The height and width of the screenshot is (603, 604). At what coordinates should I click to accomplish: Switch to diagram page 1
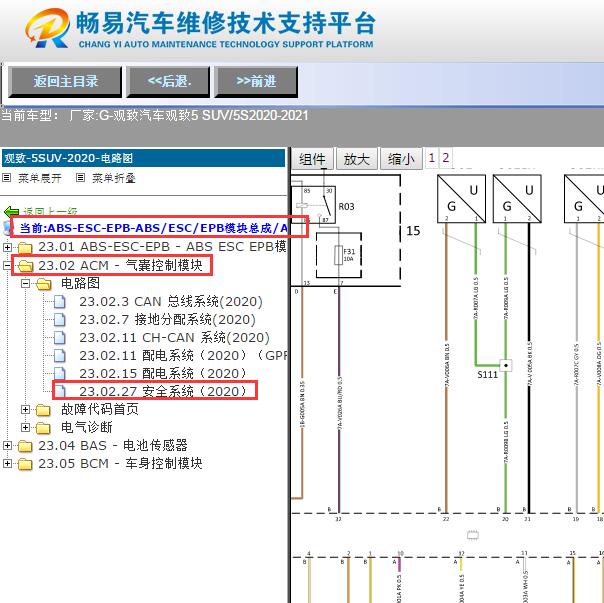(431, 158)
